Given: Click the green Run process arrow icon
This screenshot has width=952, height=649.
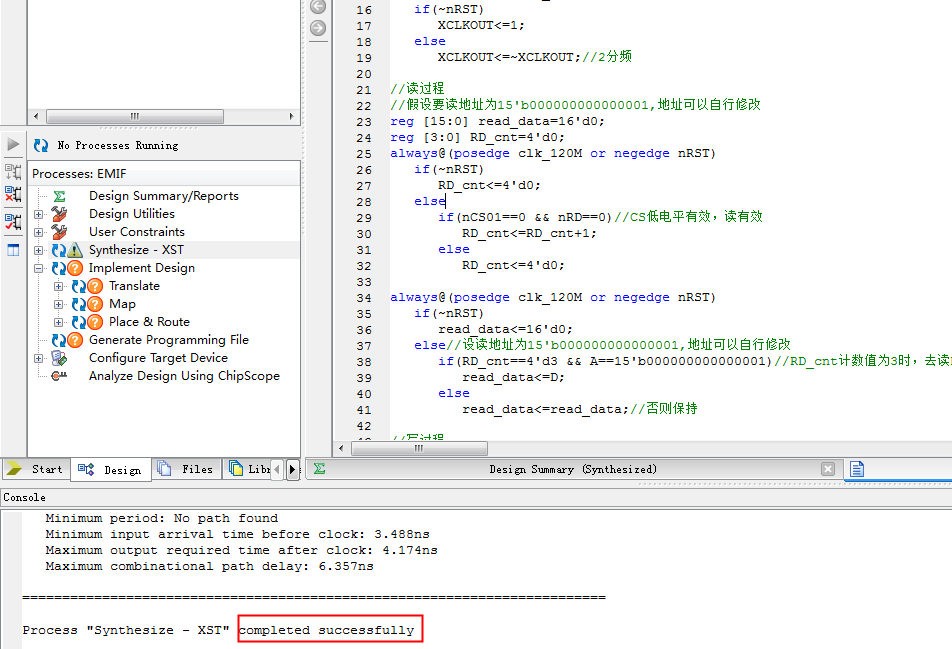Looking at the screenshot, I should (x=13, y=145).
